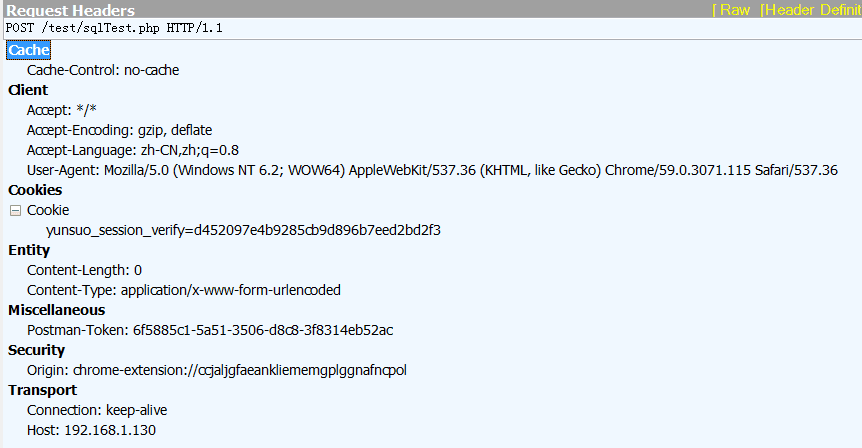
Task: Select the Connection: keep-alive header
Action: click(x=97, y=411)
